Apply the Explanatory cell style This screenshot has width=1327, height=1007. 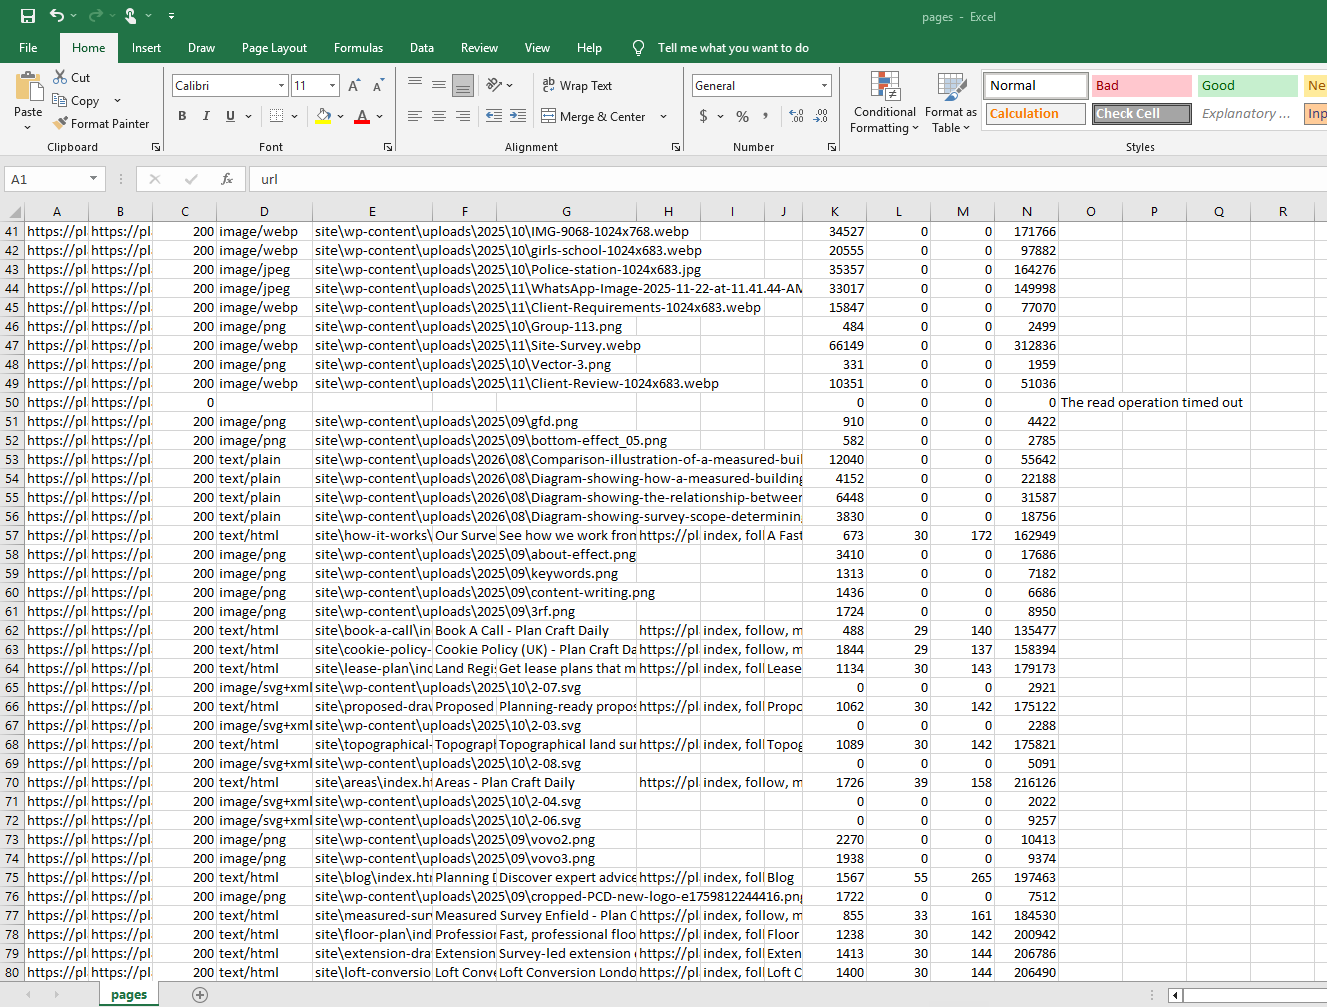(1248, 114)
